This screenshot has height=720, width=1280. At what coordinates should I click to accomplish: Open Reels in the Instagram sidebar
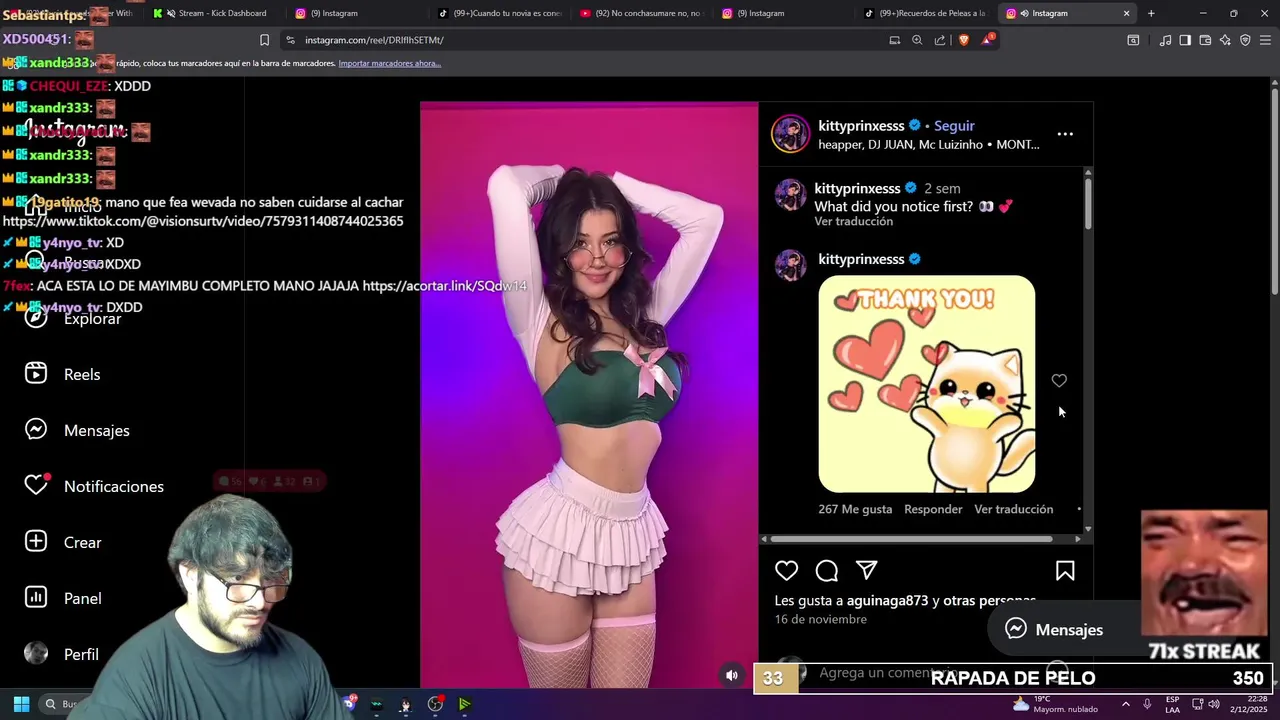coord(62,374)
